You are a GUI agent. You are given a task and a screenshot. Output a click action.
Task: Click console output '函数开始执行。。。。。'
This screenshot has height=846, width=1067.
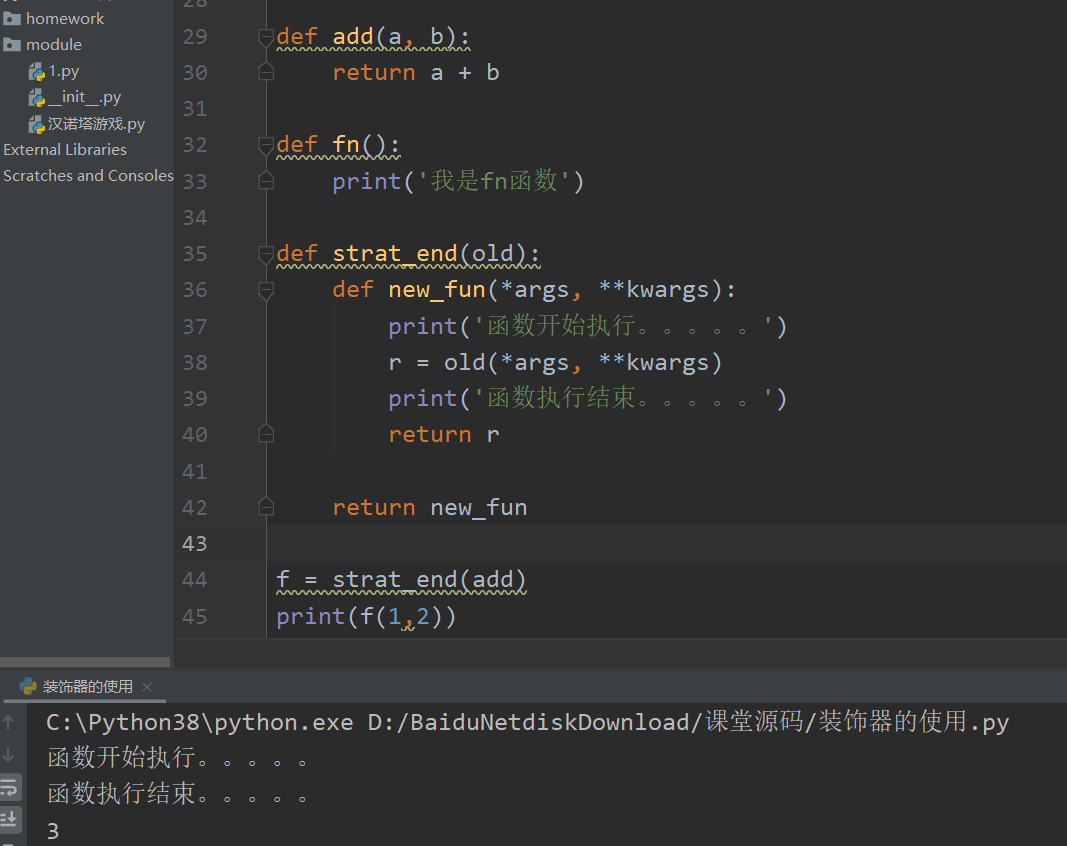click(178, 757)
